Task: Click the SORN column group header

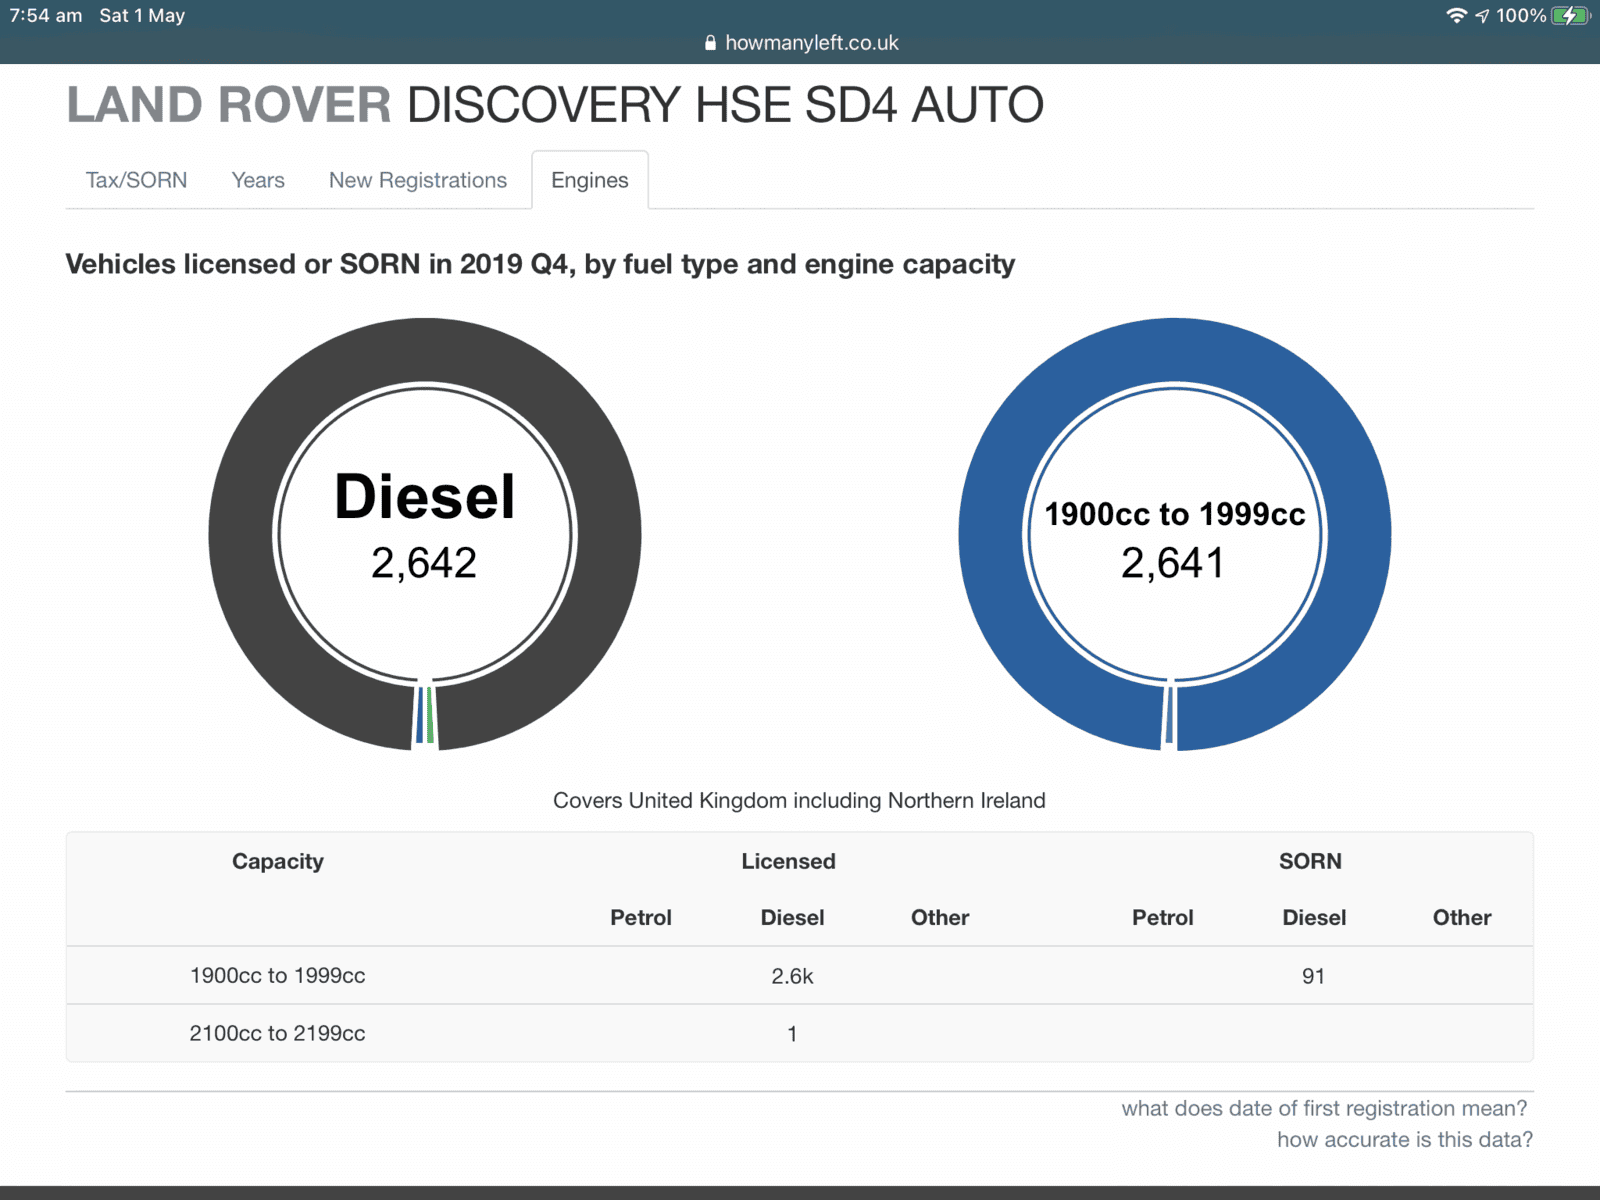Action: (x=1310, y=861)
